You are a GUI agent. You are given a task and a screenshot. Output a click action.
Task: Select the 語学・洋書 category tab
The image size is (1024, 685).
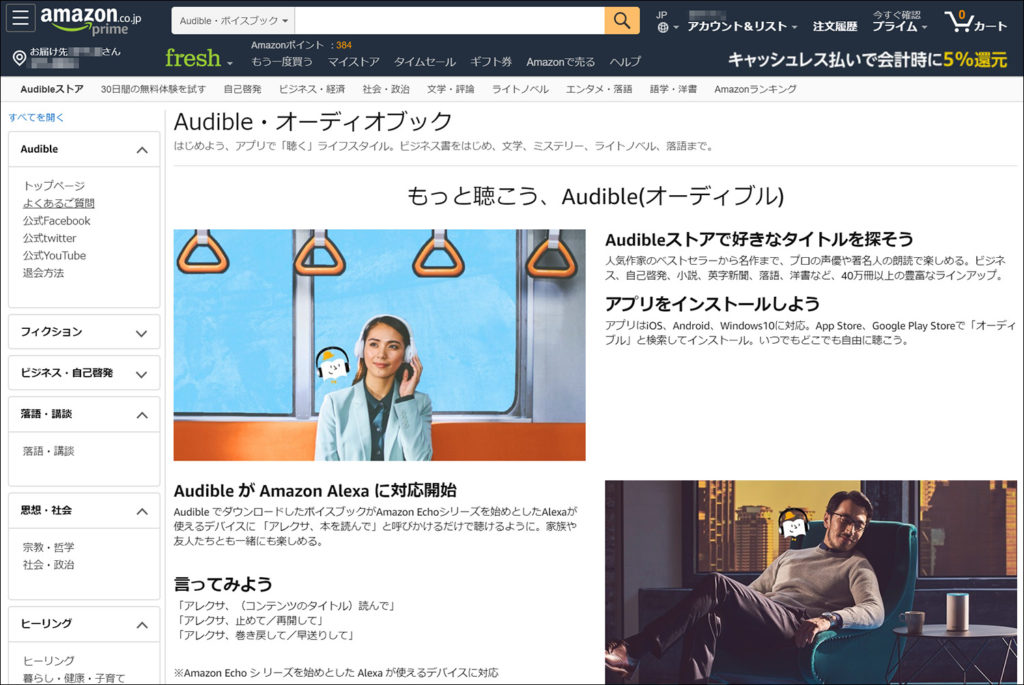(673, 89)
